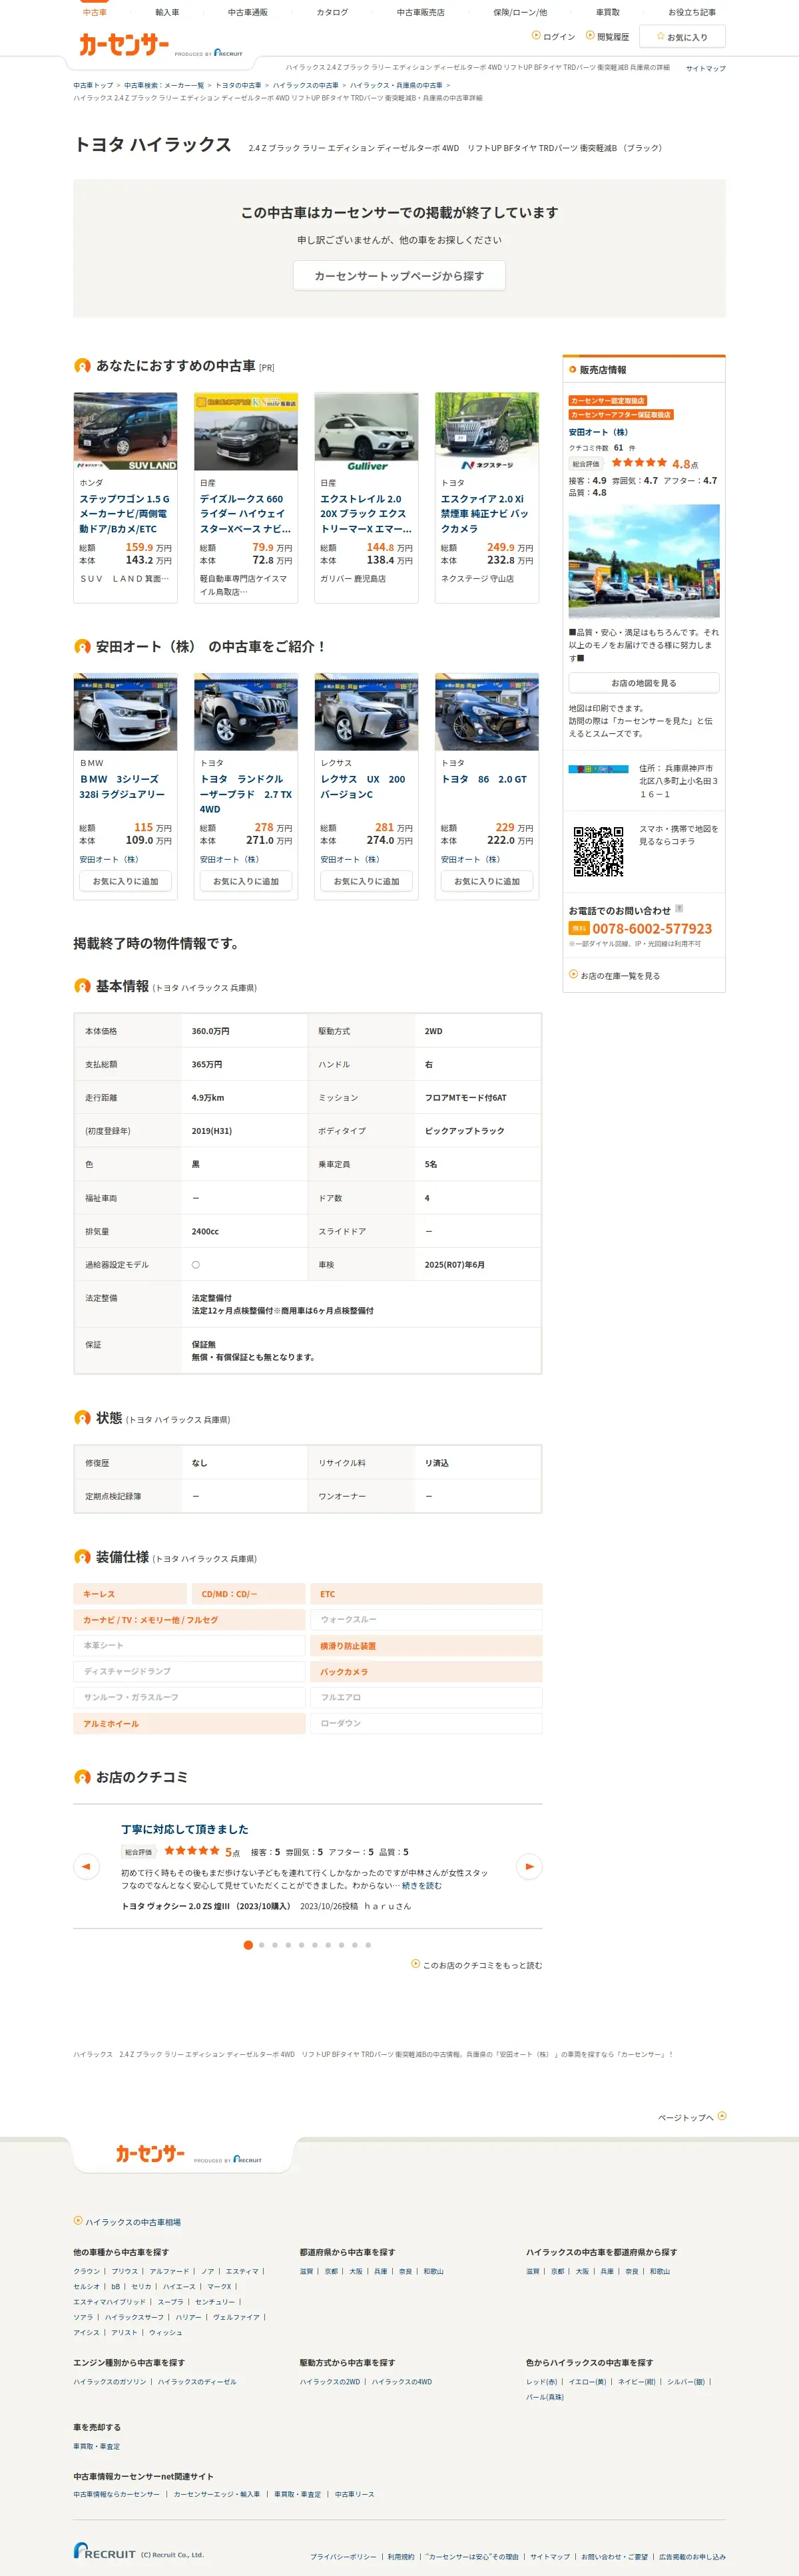Show next review with right arrow
This screenshot has height=2576, width=799.
[529, 1866]
